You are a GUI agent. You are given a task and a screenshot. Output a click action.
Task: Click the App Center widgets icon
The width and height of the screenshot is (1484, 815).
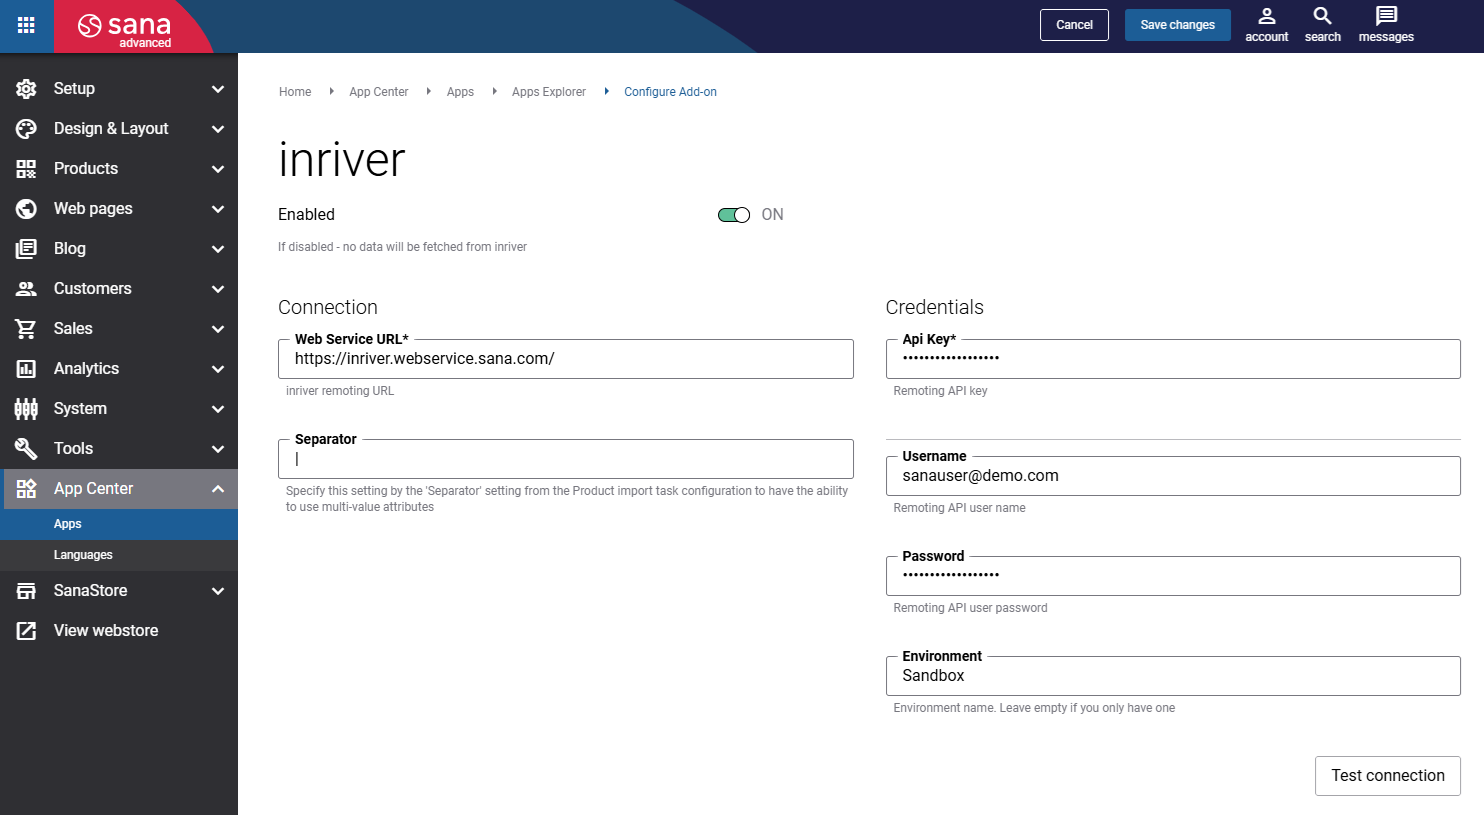[26, 489]
